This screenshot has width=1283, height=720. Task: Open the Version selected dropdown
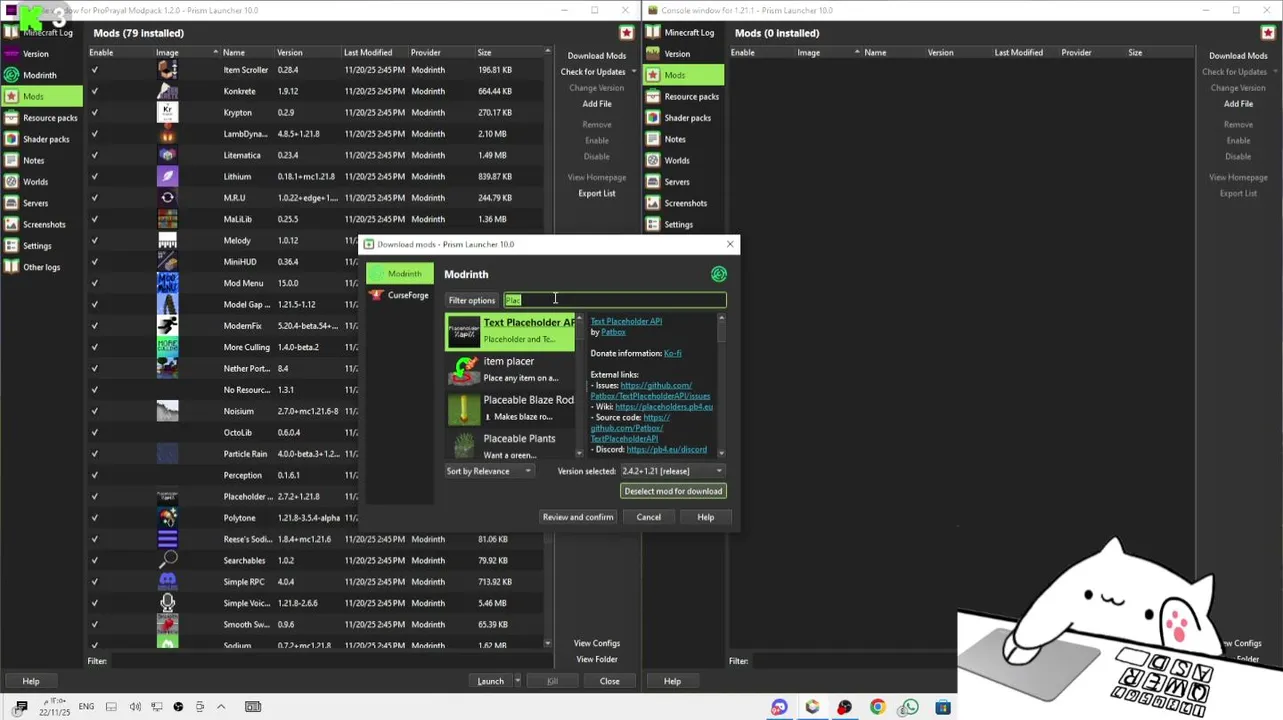pyautogui.click(x=672, y=471)
